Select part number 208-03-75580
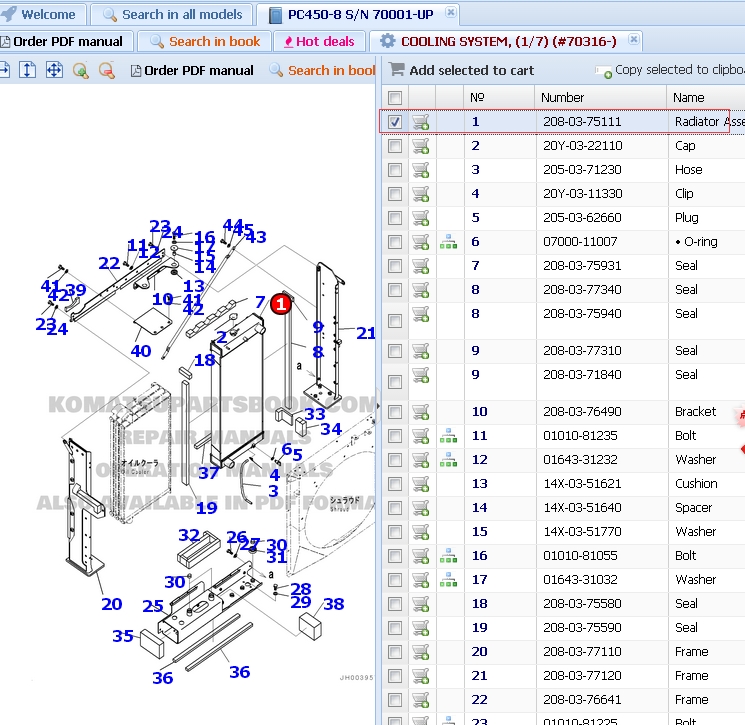Screen dimensions: 745x725 [582, 603]
